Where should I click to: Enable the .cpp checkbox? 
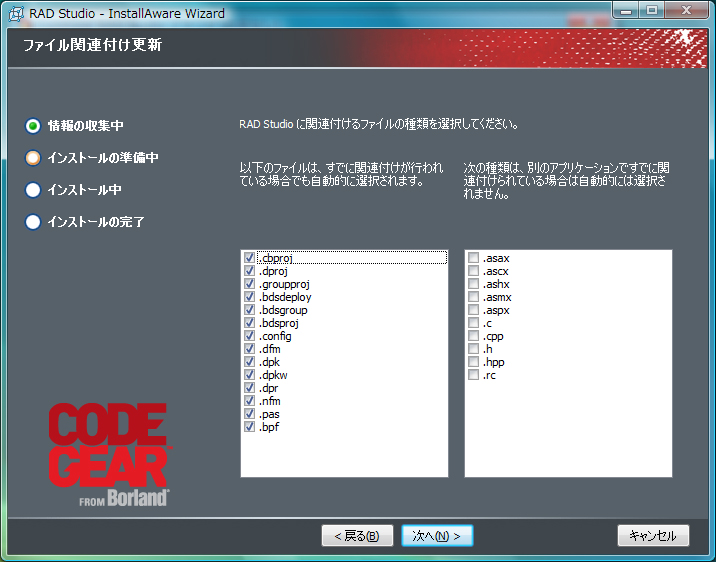coord(474,336)
